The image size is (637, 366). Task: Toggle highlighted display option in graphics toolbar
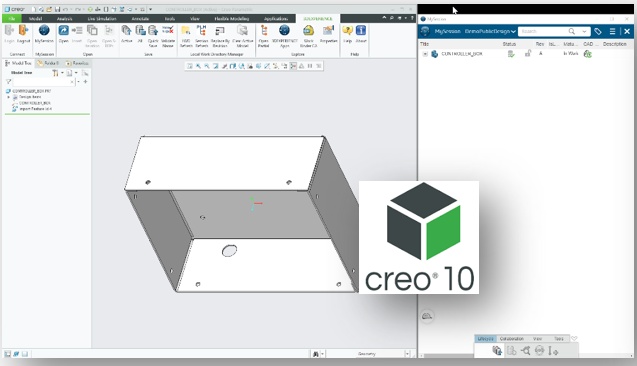pos(293,66)
